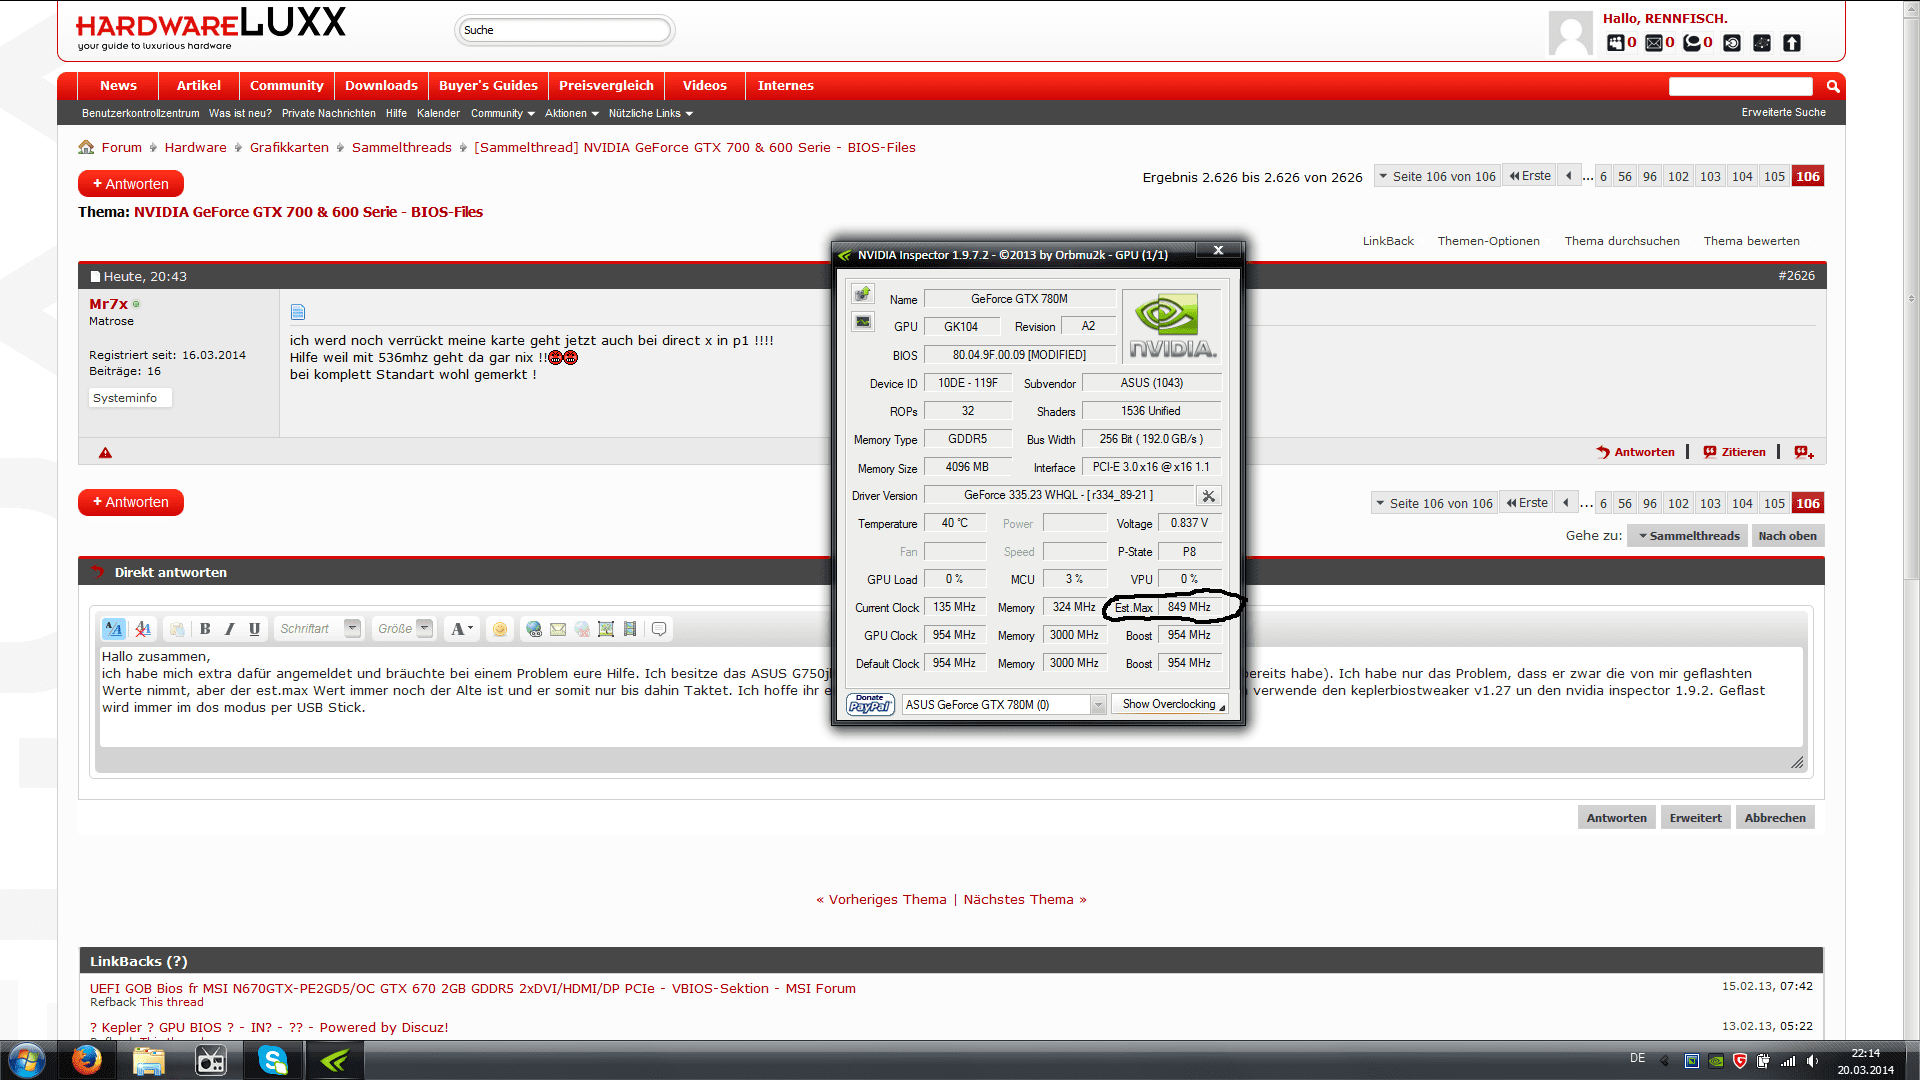Expand the GPU selection combo box

[x=1097, y=705]
